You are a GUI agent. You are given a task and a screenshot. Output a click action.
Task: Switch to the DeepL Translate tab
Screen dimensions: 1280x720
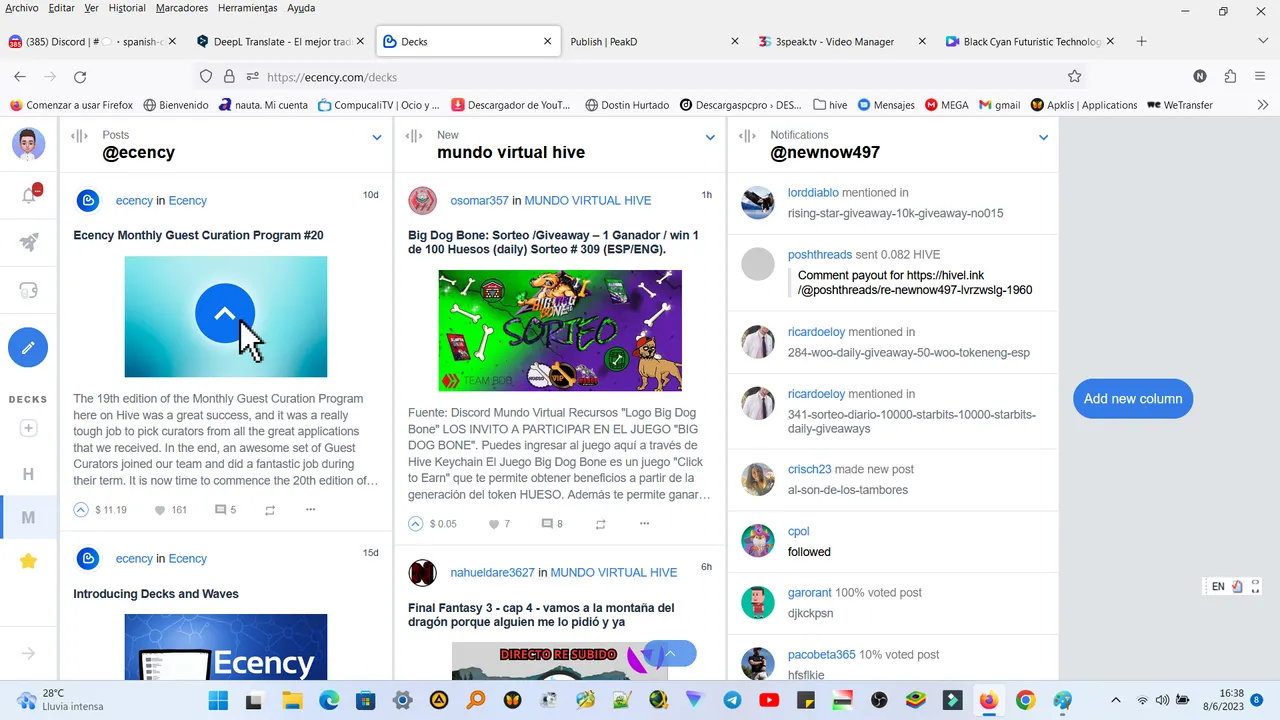click(279, 42)
